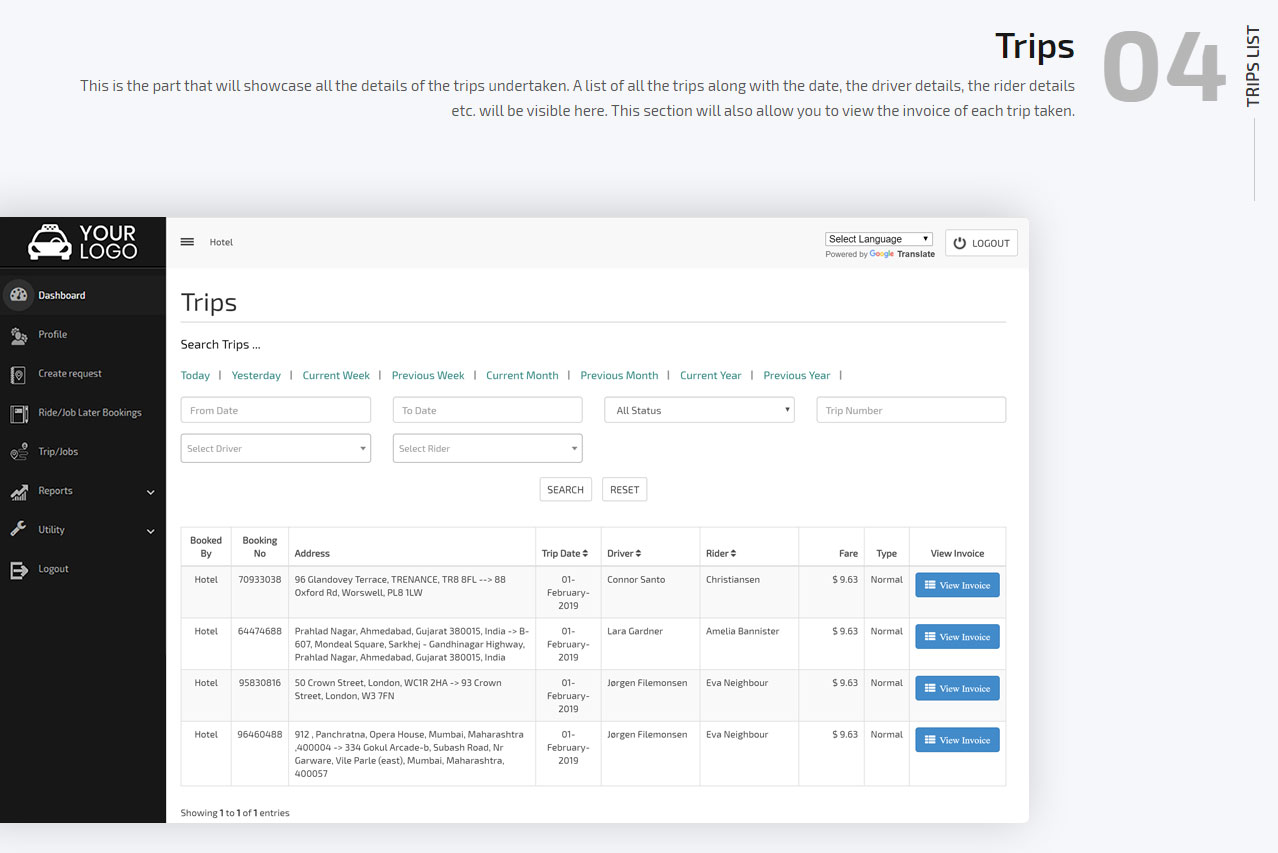
Task: Filter trips by Current Week
Action: pos(336,375)
